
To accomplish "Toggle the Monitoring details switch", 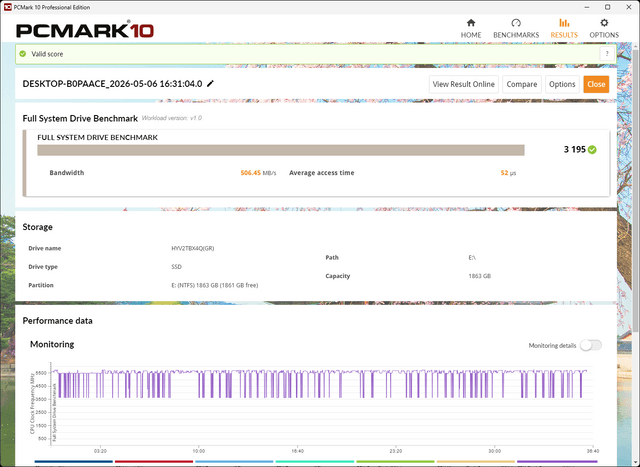I will (x=591, y=345).
